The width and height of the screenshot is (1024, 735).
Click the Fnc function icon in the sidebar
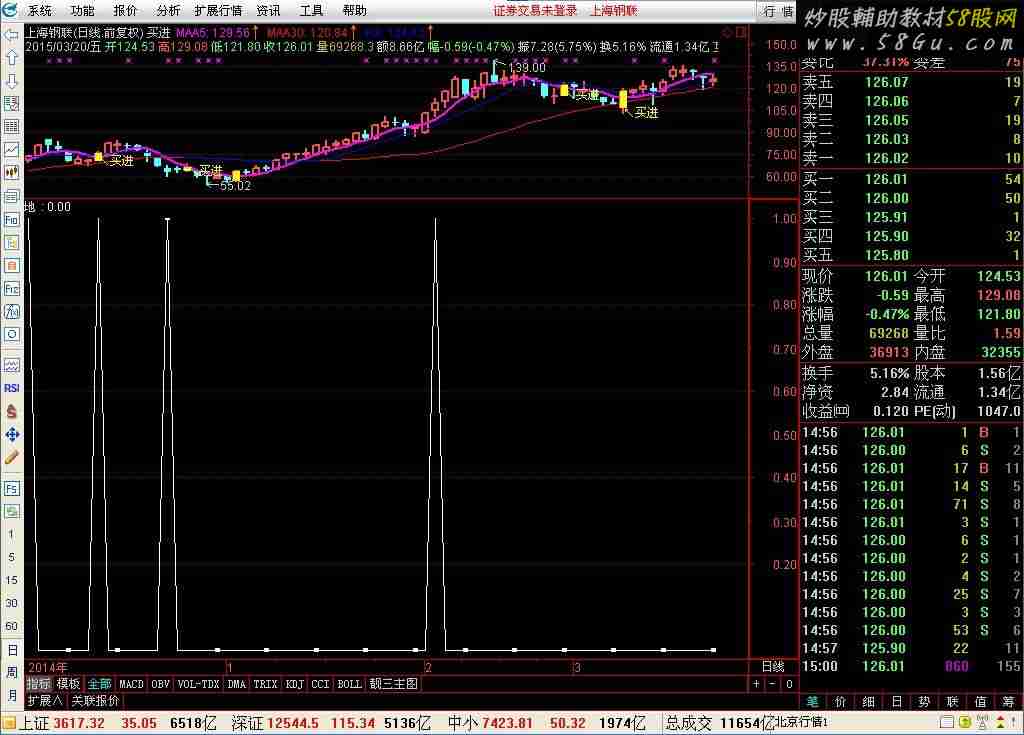pyautogui.click(x=11, y=288)
